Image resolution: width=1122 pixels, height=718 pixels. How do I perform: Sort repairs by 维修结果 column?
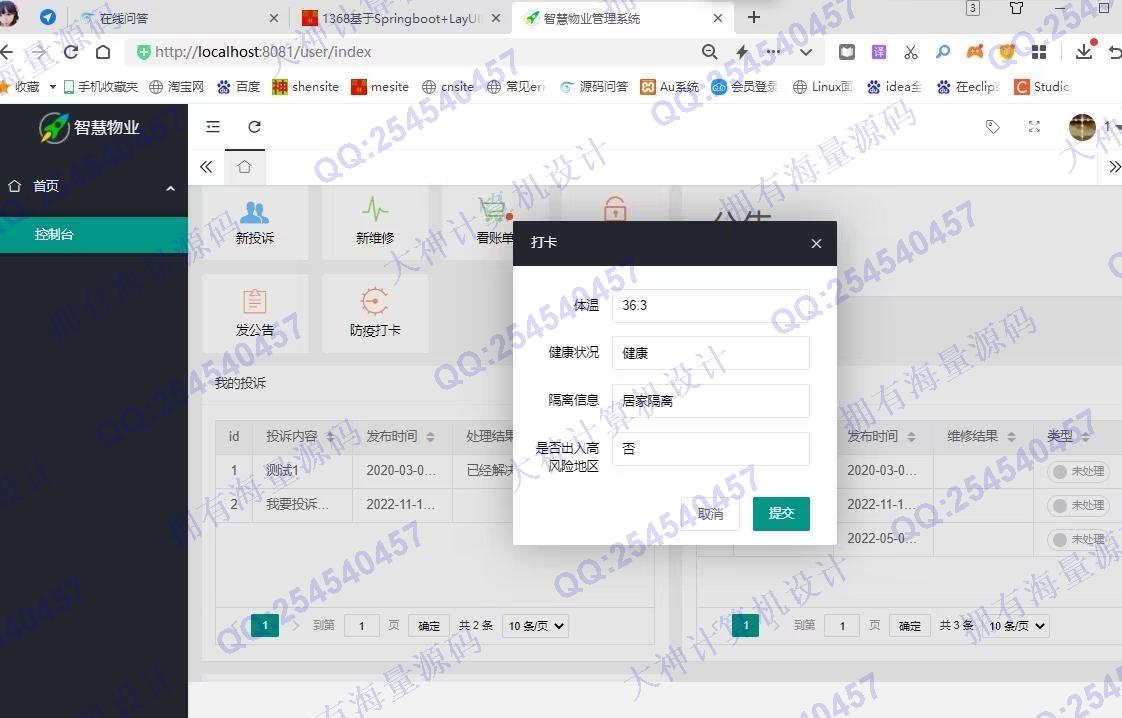(1011, 437)
